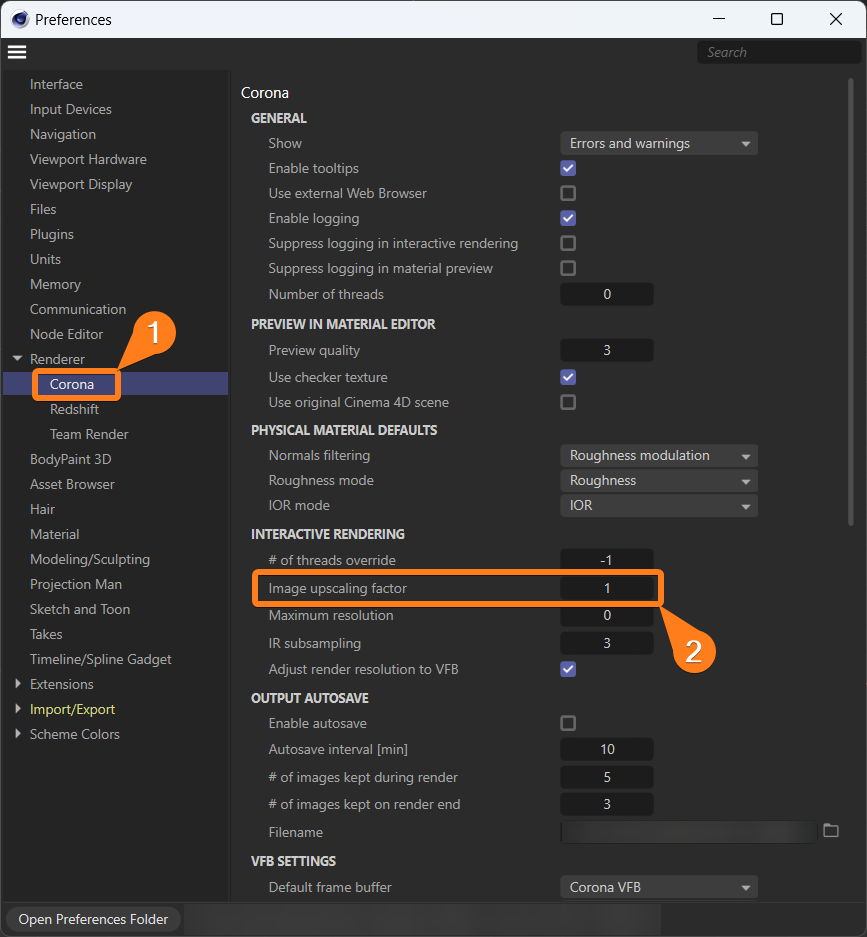
Task: Select Takes category
Action: click(46, 635)
